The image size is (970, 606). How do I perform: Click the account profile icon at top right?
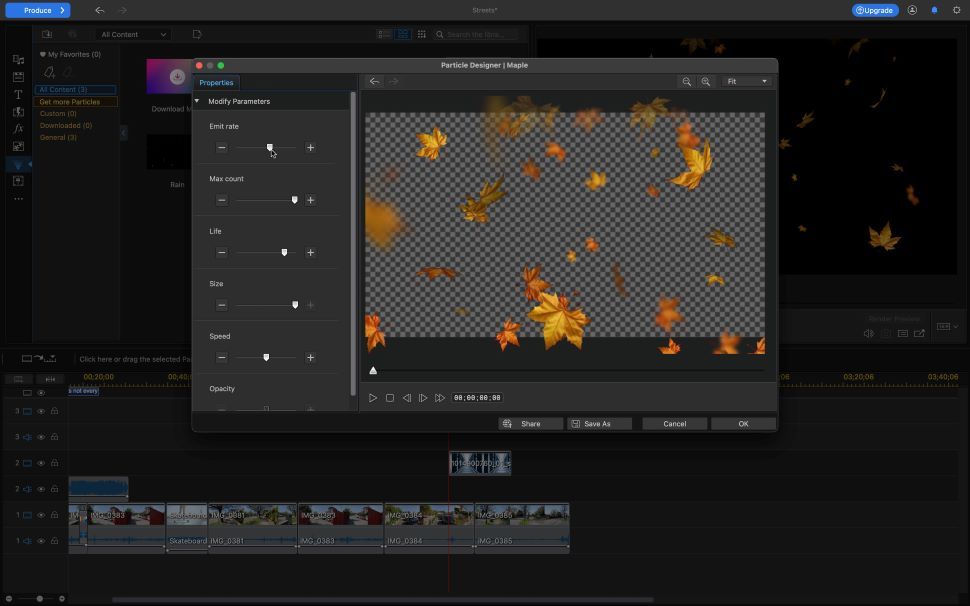click(912, 10)
